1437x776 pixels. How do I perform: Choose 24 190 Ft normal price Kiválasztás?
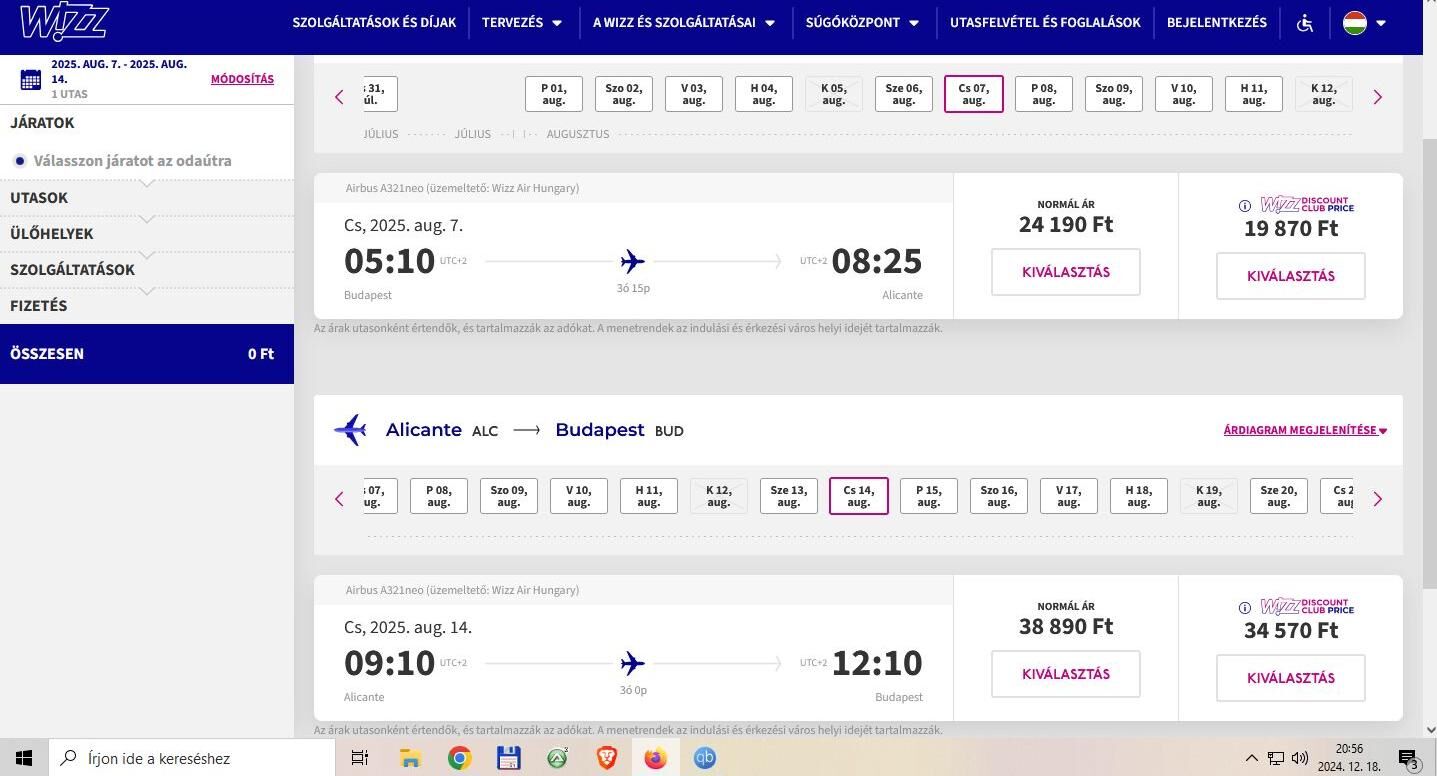point(1066,272)
